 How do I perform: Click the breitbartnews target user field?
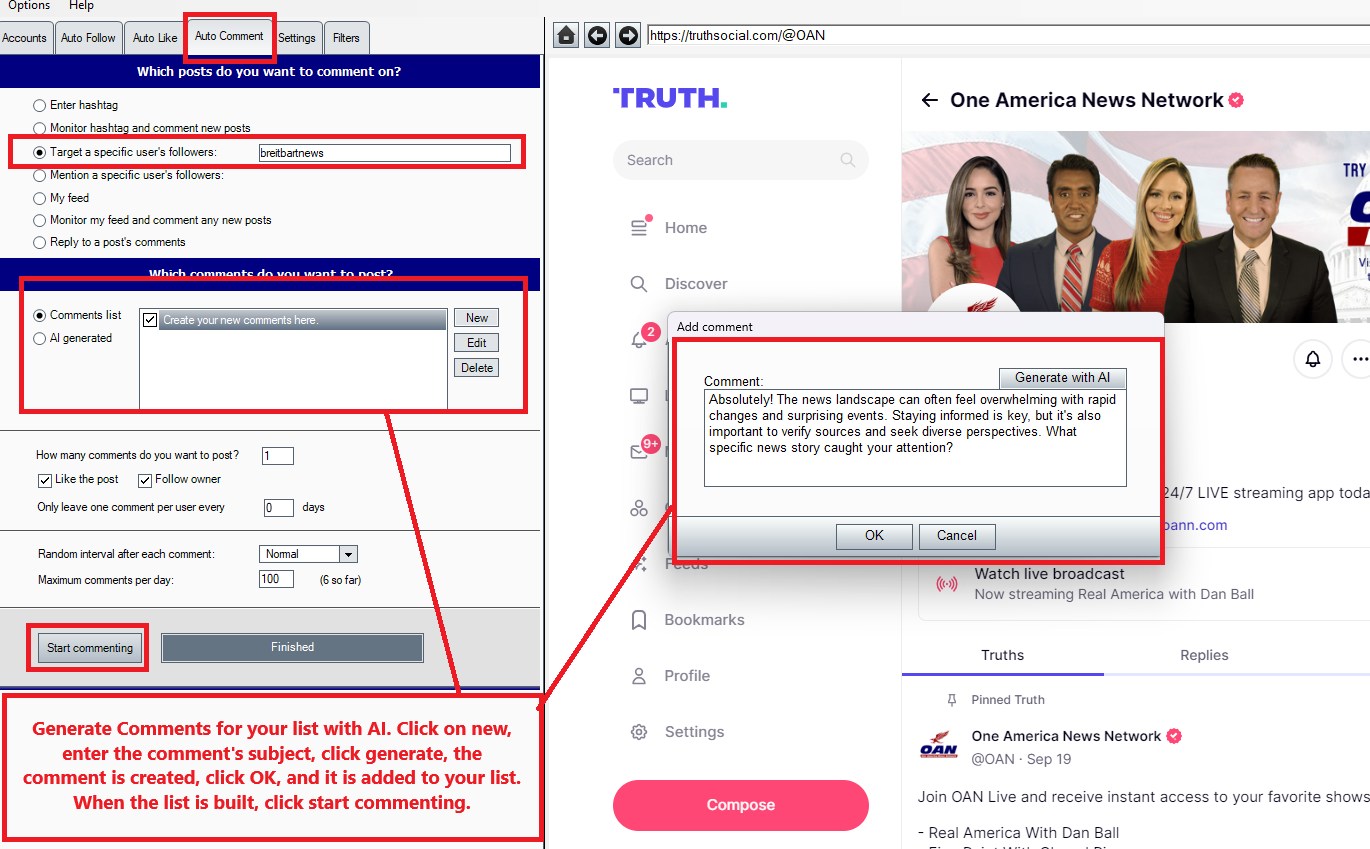click(384, 153)
